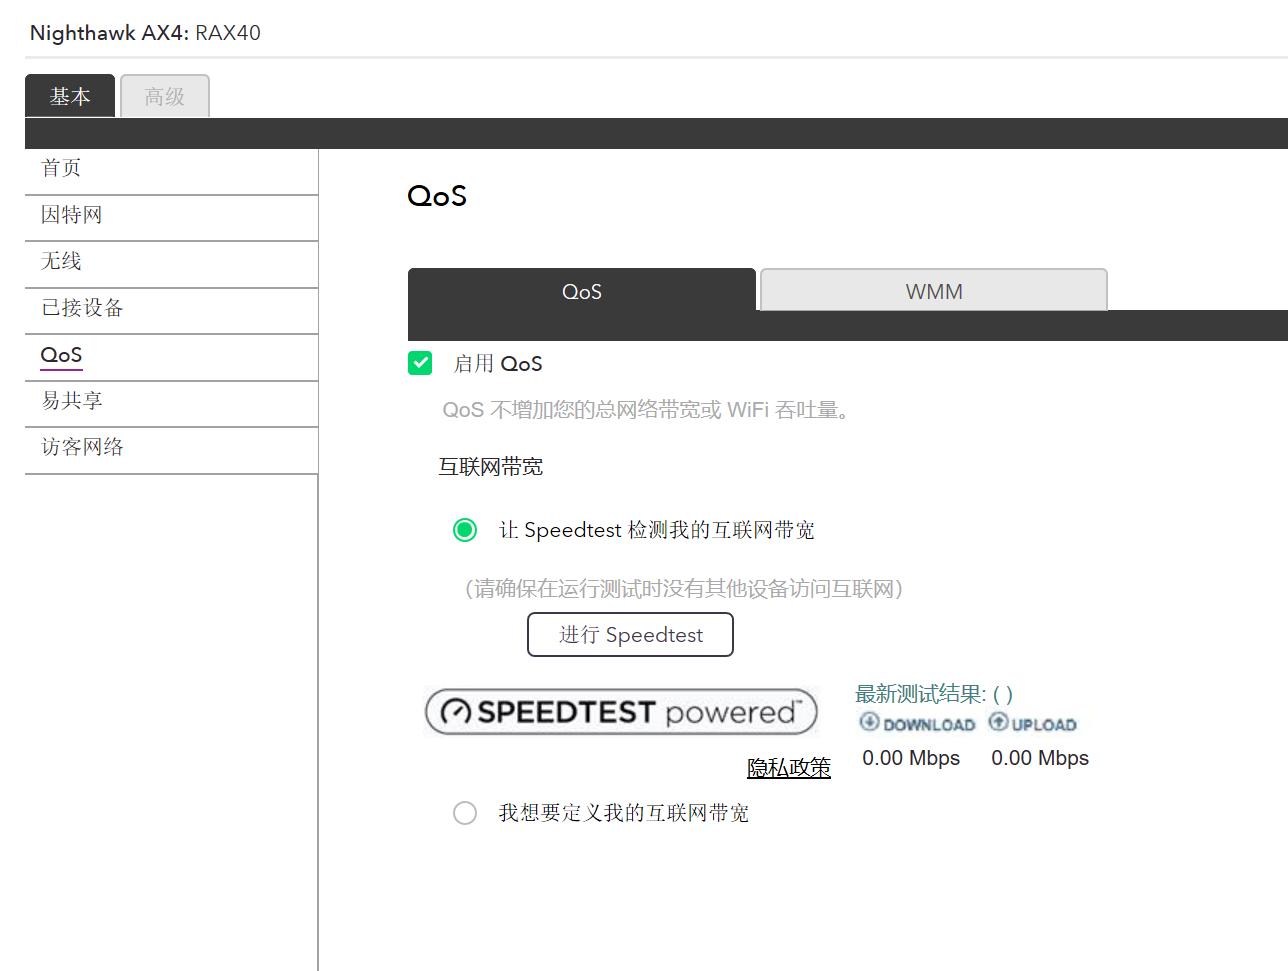Open the 隐私政策 link
This screenshot has width=1288, height=971.
(788, 767)
